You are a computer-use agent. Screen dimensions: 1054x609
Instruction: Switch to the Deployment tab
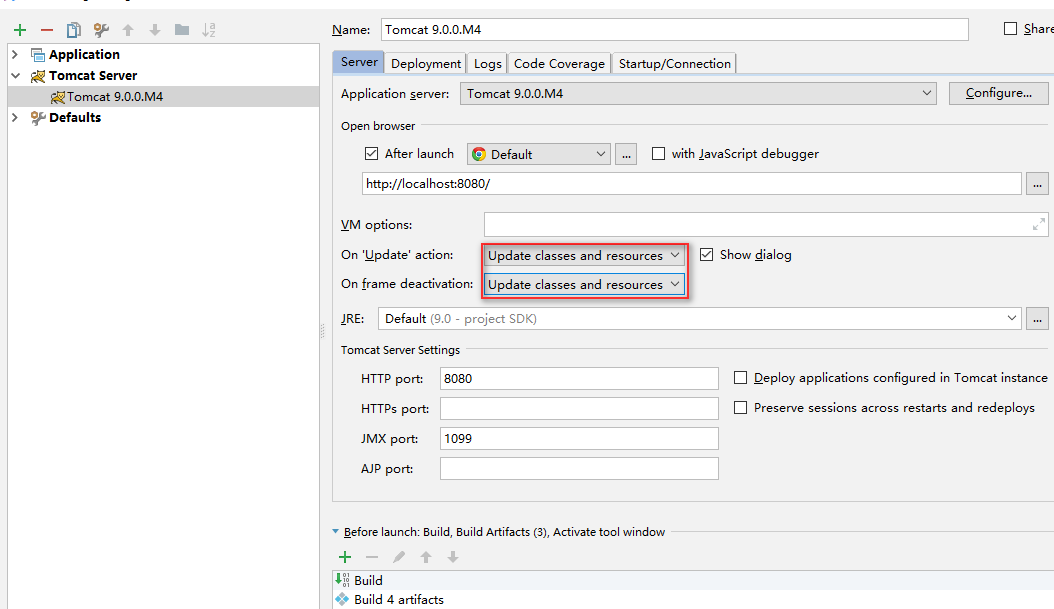[x=426, y=64]
